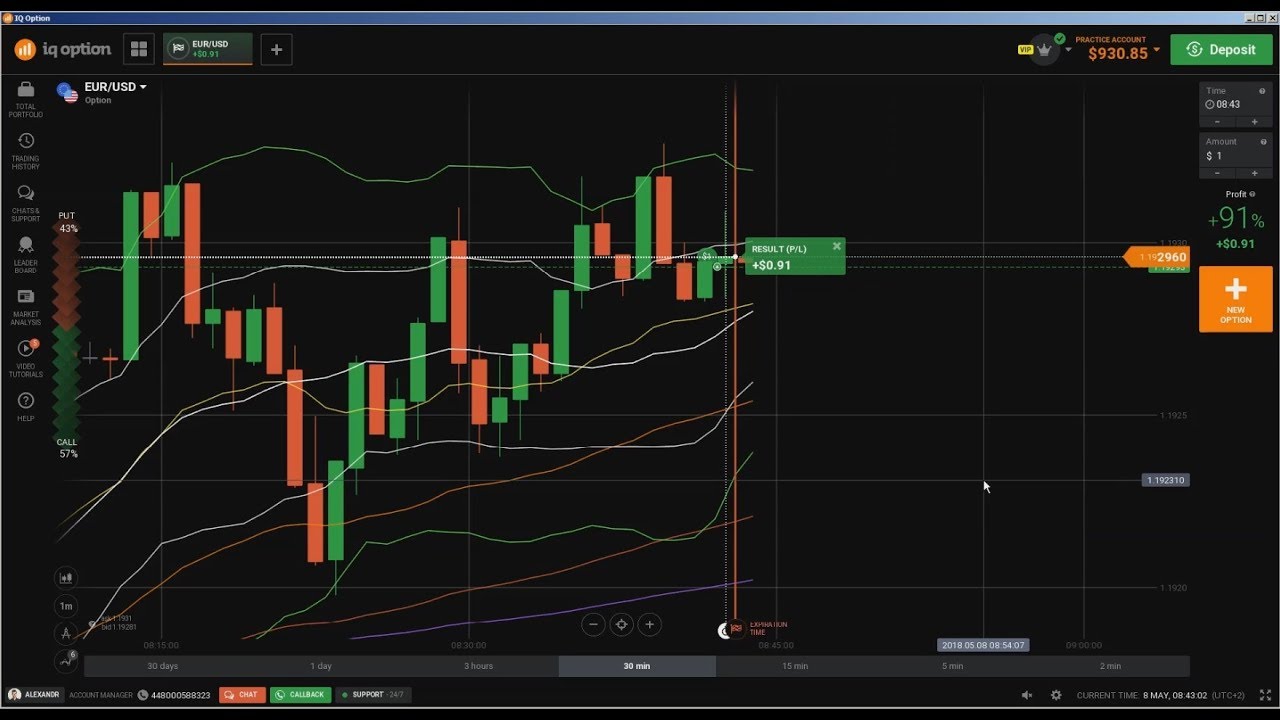Open the Leader Board
The width and height of the screenshot is (1280, 720).
tap(26, 255)
